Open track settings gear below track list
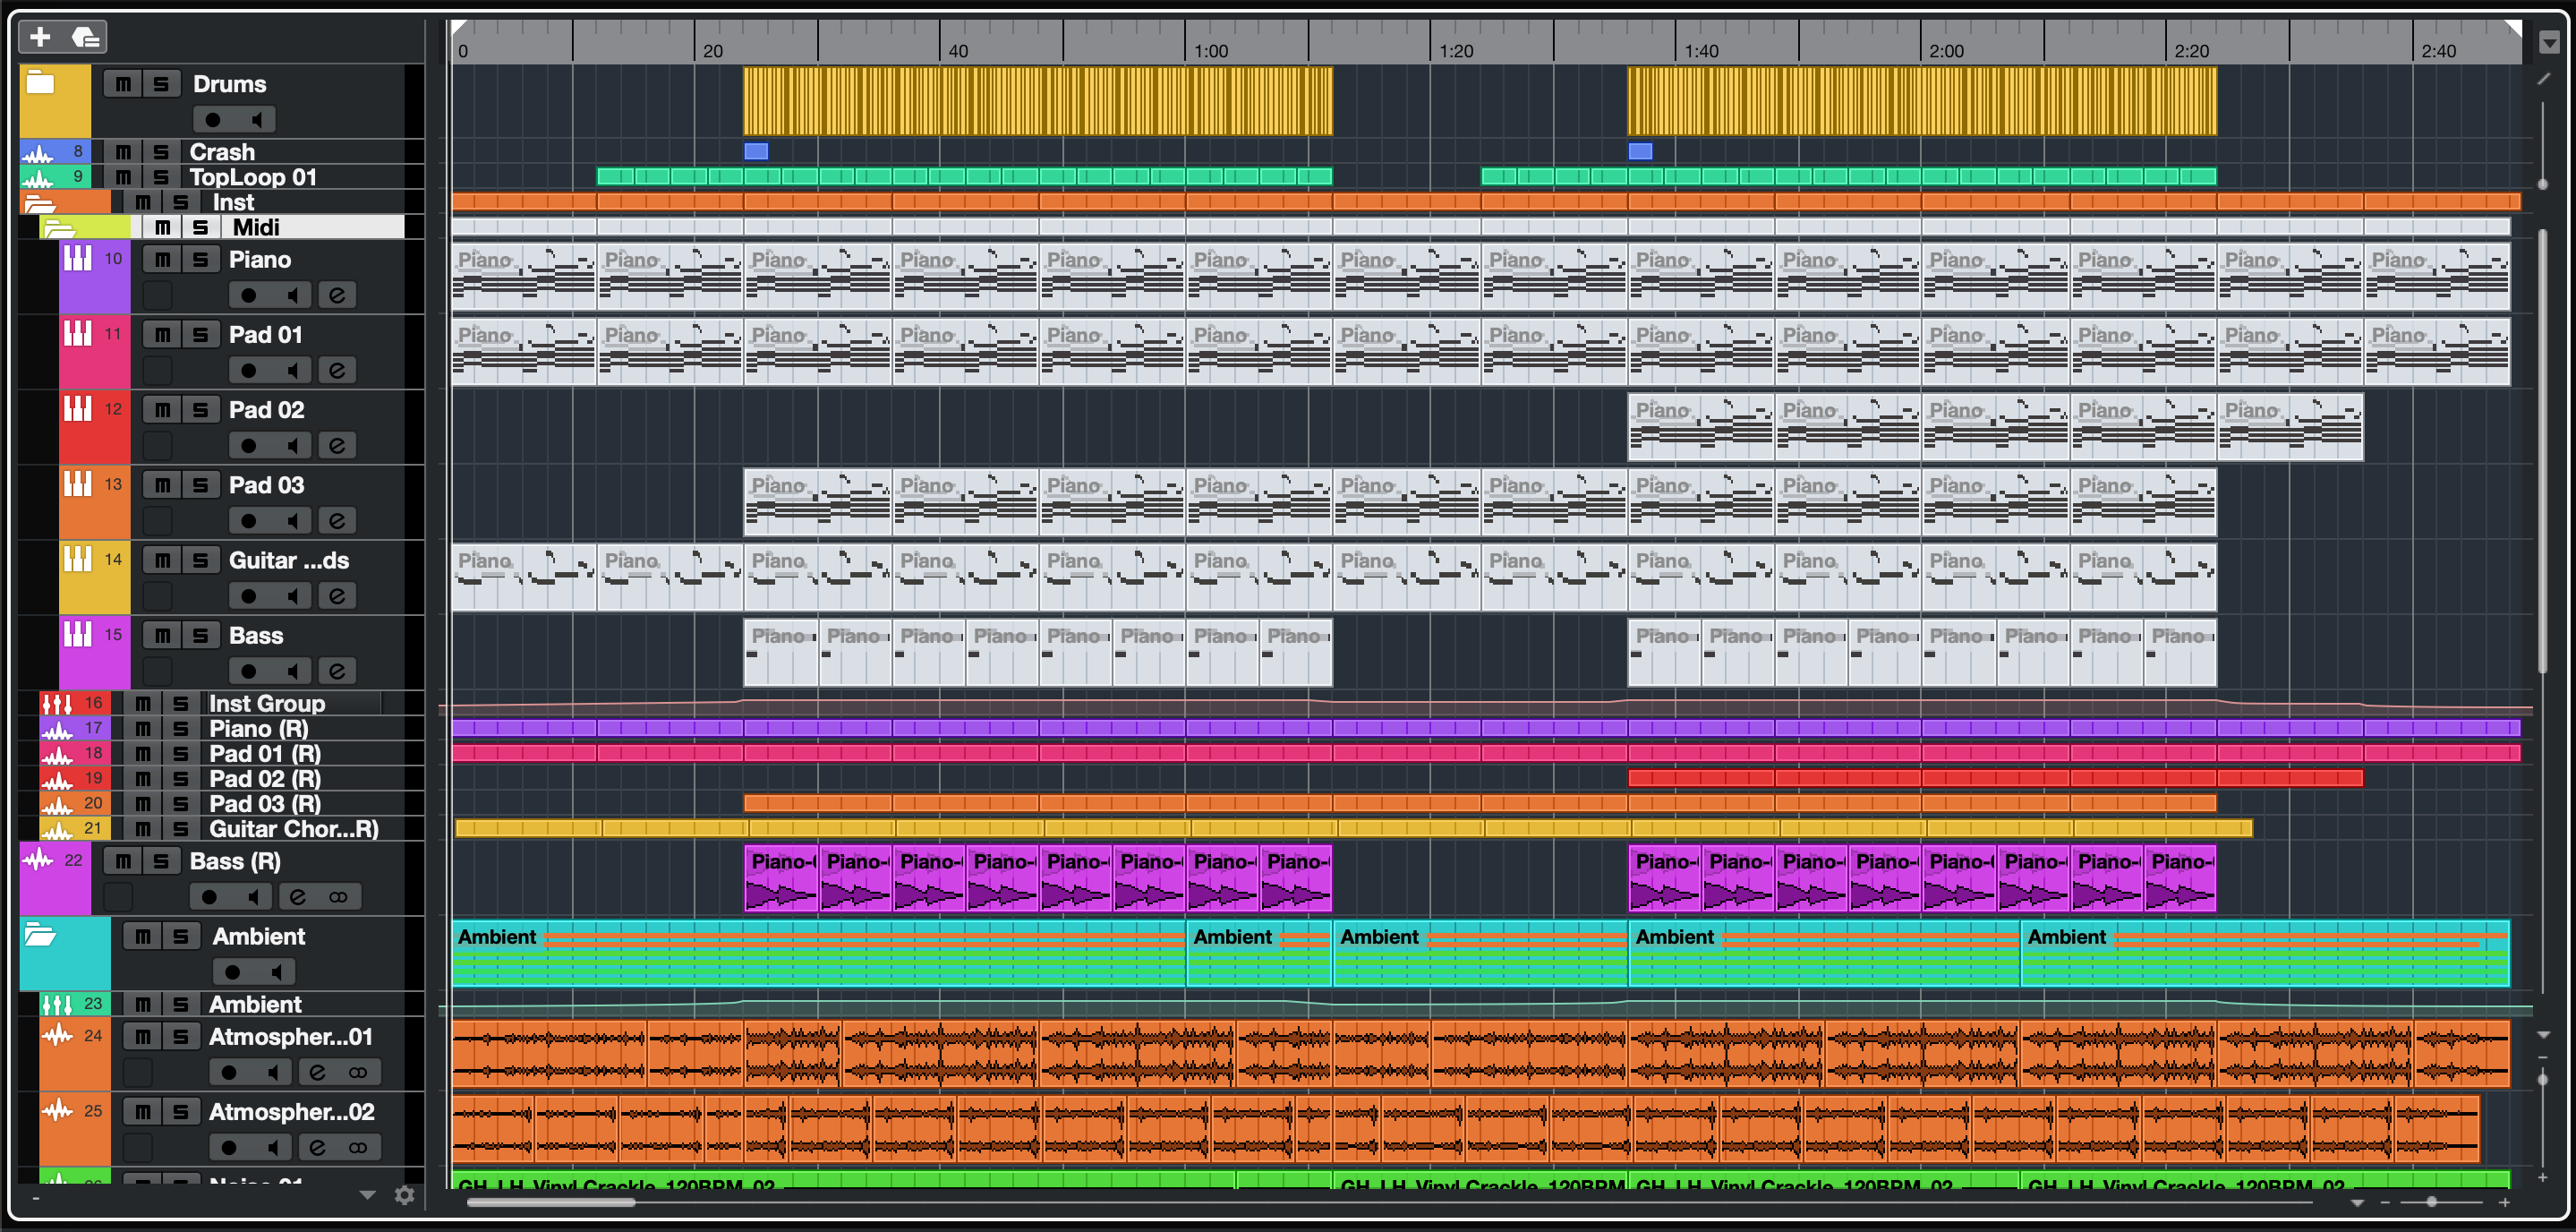This screenshot has height=1232, width=2576. pyautogui.click(x=404, y=1195)
